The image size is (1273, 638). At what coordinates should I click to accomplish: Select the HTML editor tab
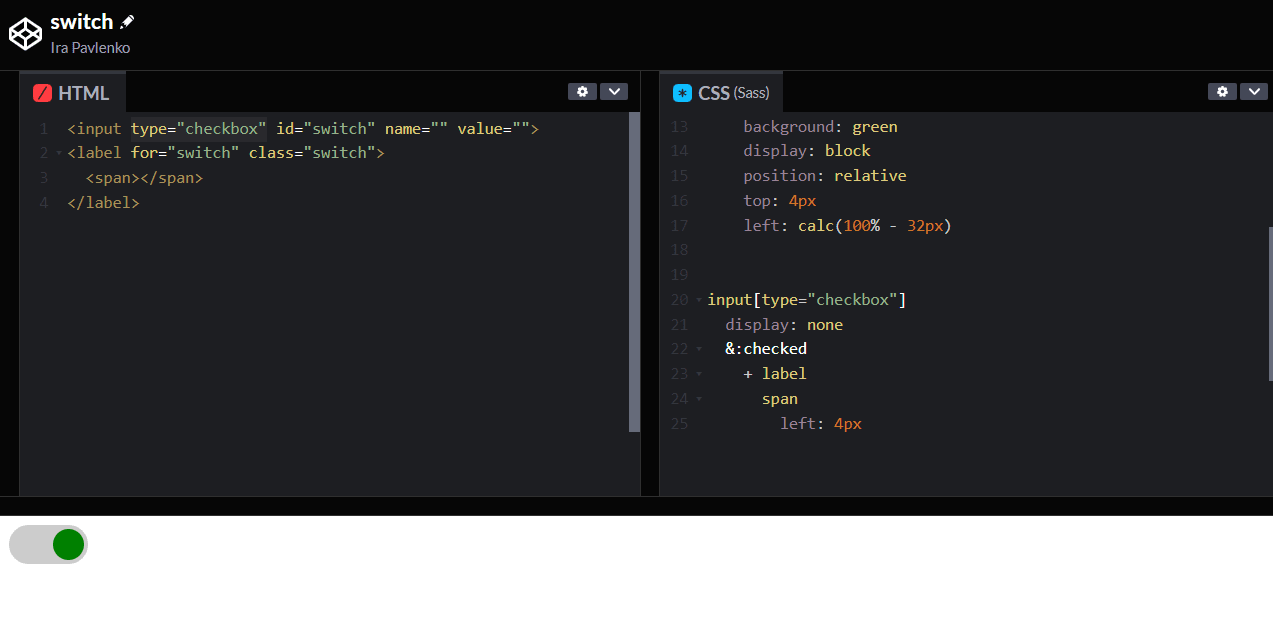73,93
